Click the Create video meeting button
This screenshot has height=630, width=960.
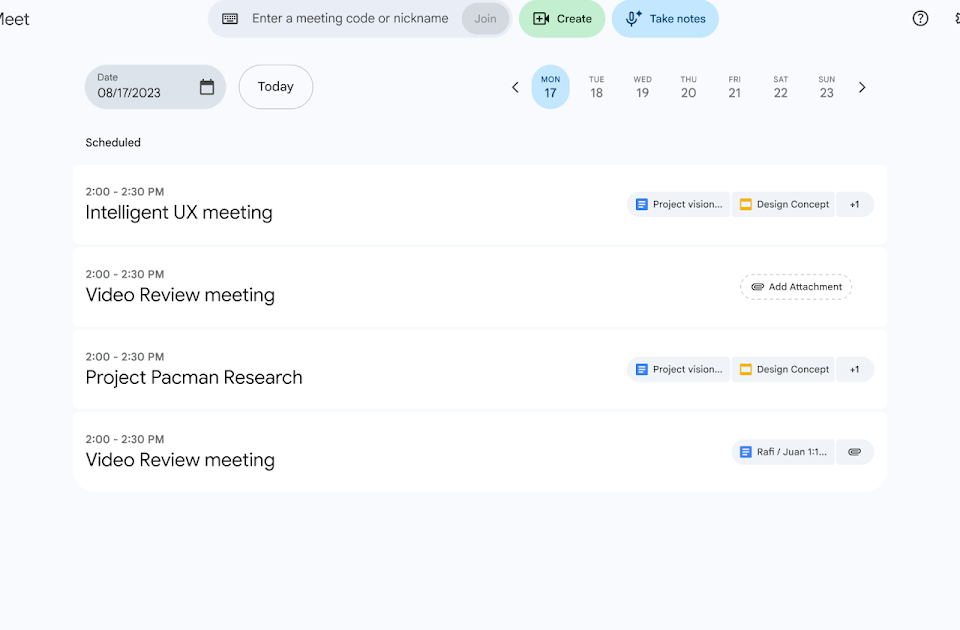pyautogui.click(x=561, y=19)
